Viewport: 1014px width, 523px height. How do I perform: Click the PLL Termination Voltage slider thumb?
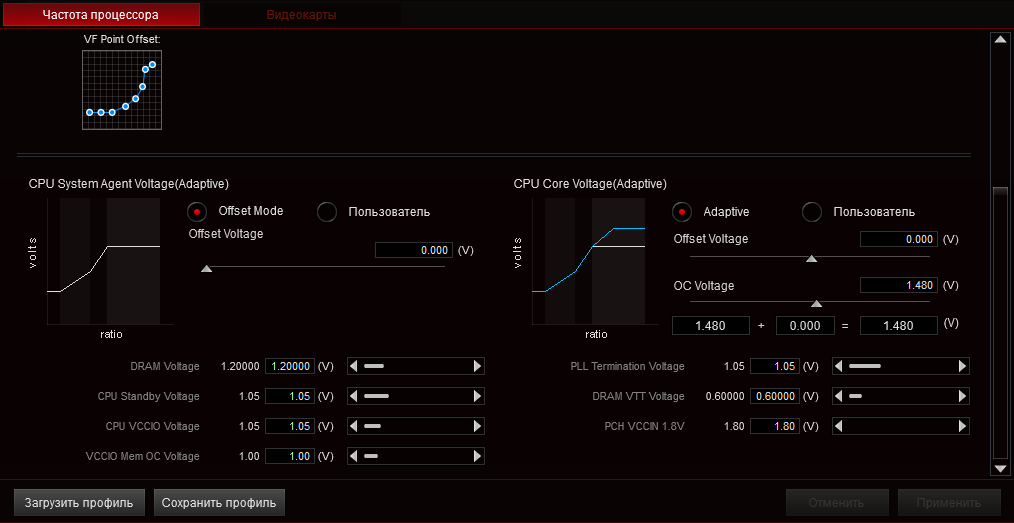(x=865, y=367)
